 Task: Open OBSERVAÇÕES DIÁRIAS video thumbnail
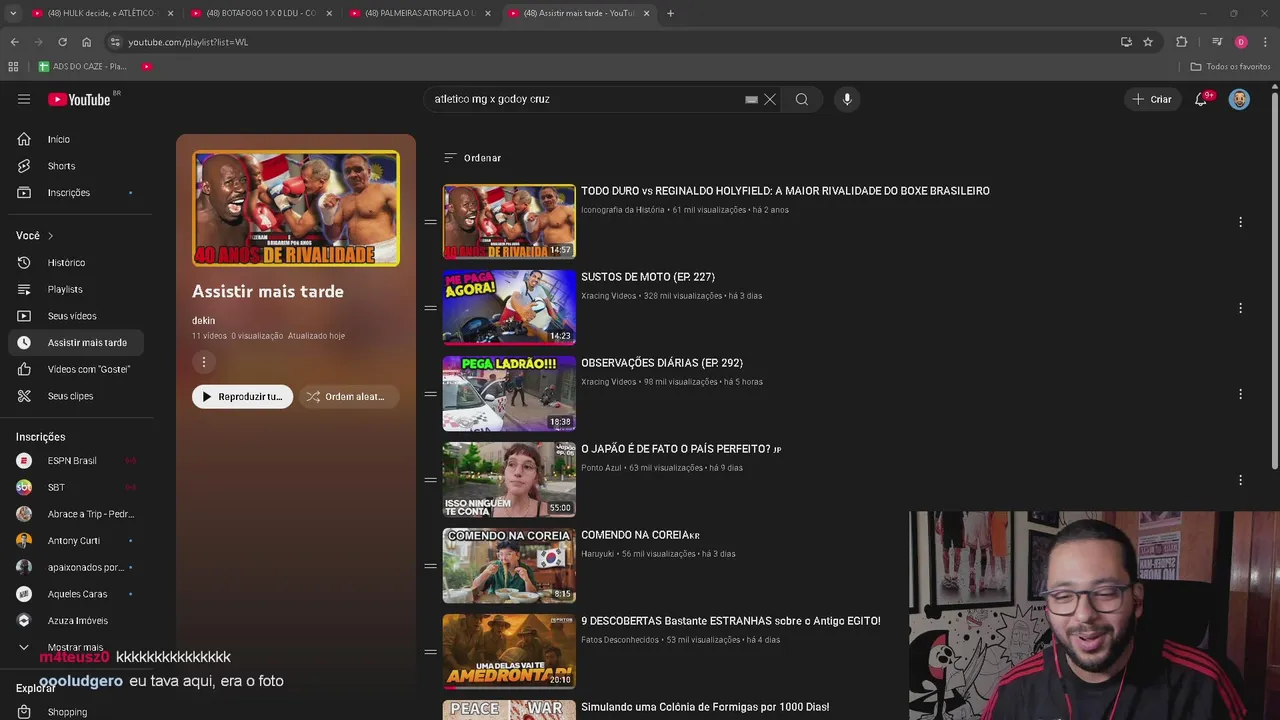point(509,393)
